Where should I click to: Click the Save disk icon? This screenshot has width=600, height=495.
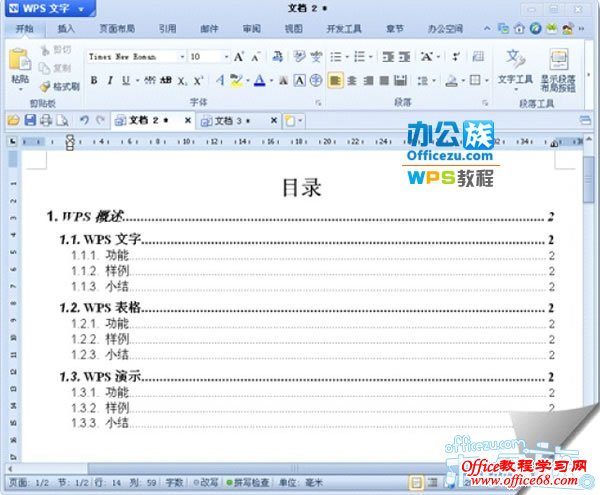point(30,121)
